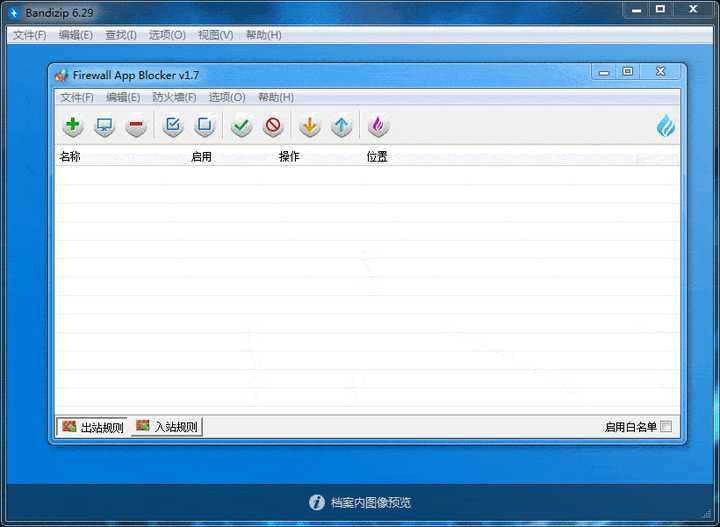Open 文件(F) menu in Firewall App Blocker
The image size is (720, 527).
(77, 97)
